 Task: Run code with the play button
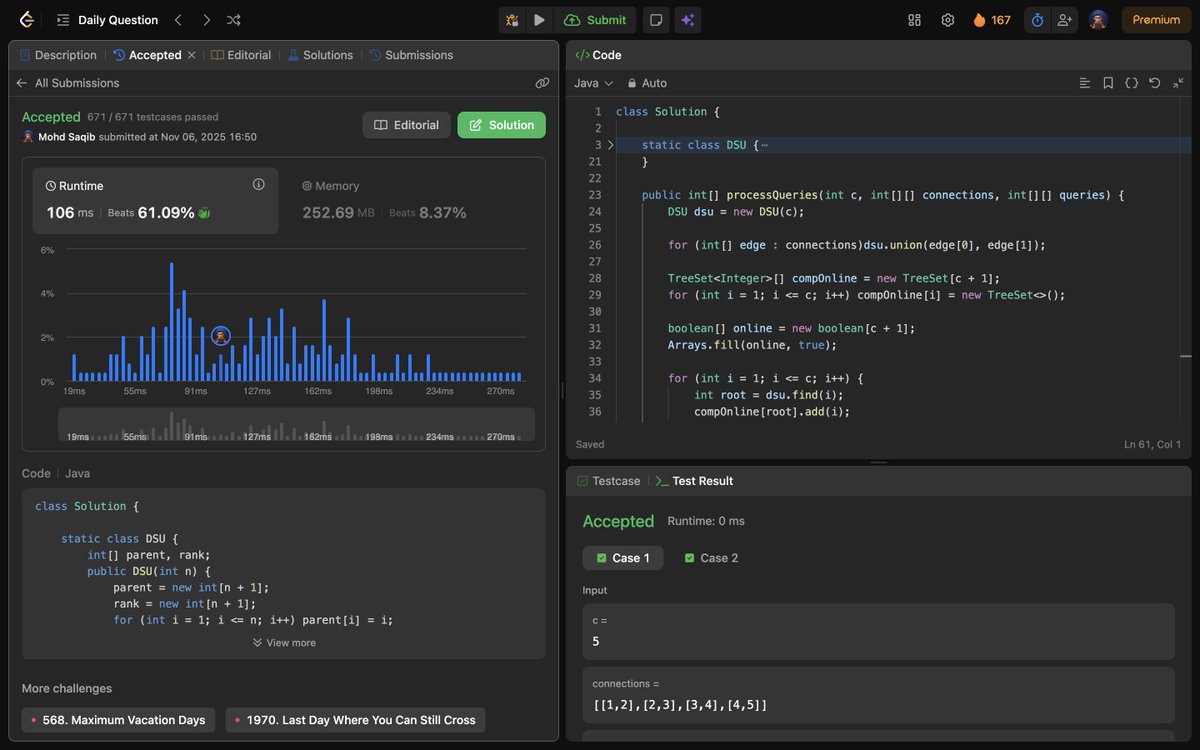pyautogui.click(x=540, y=20)
